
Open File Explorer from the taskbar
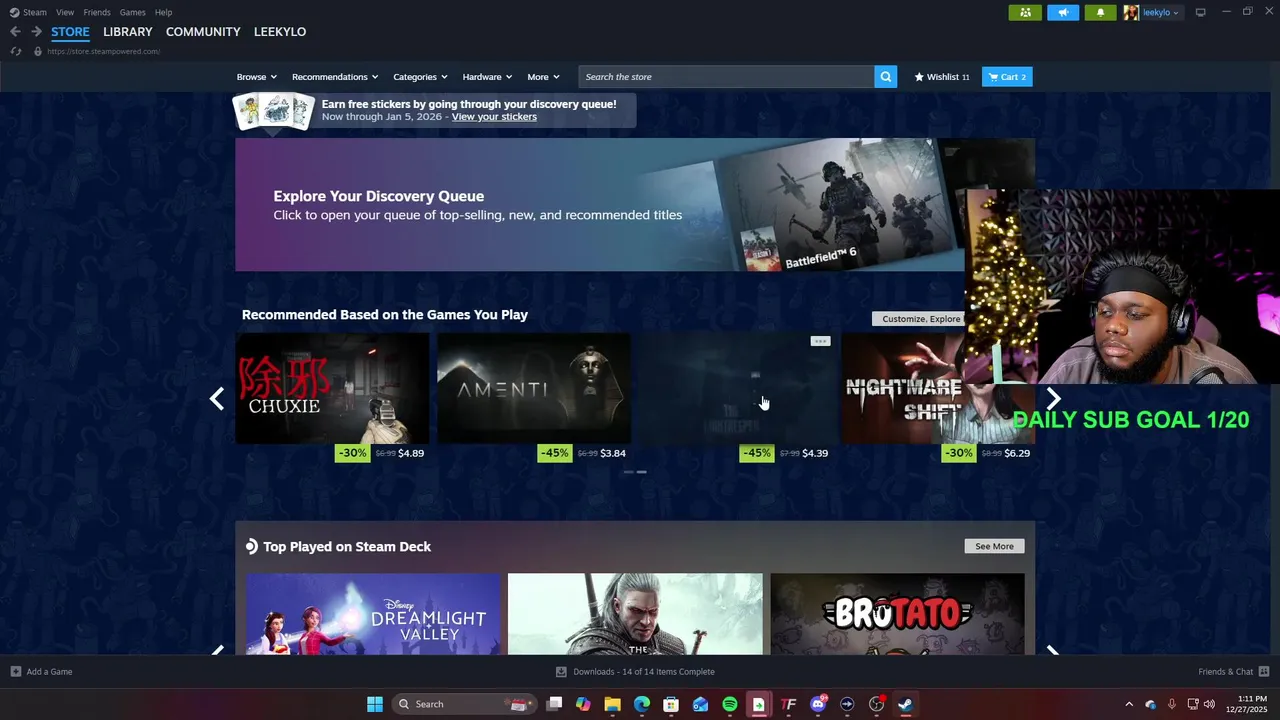coord(612,704)
